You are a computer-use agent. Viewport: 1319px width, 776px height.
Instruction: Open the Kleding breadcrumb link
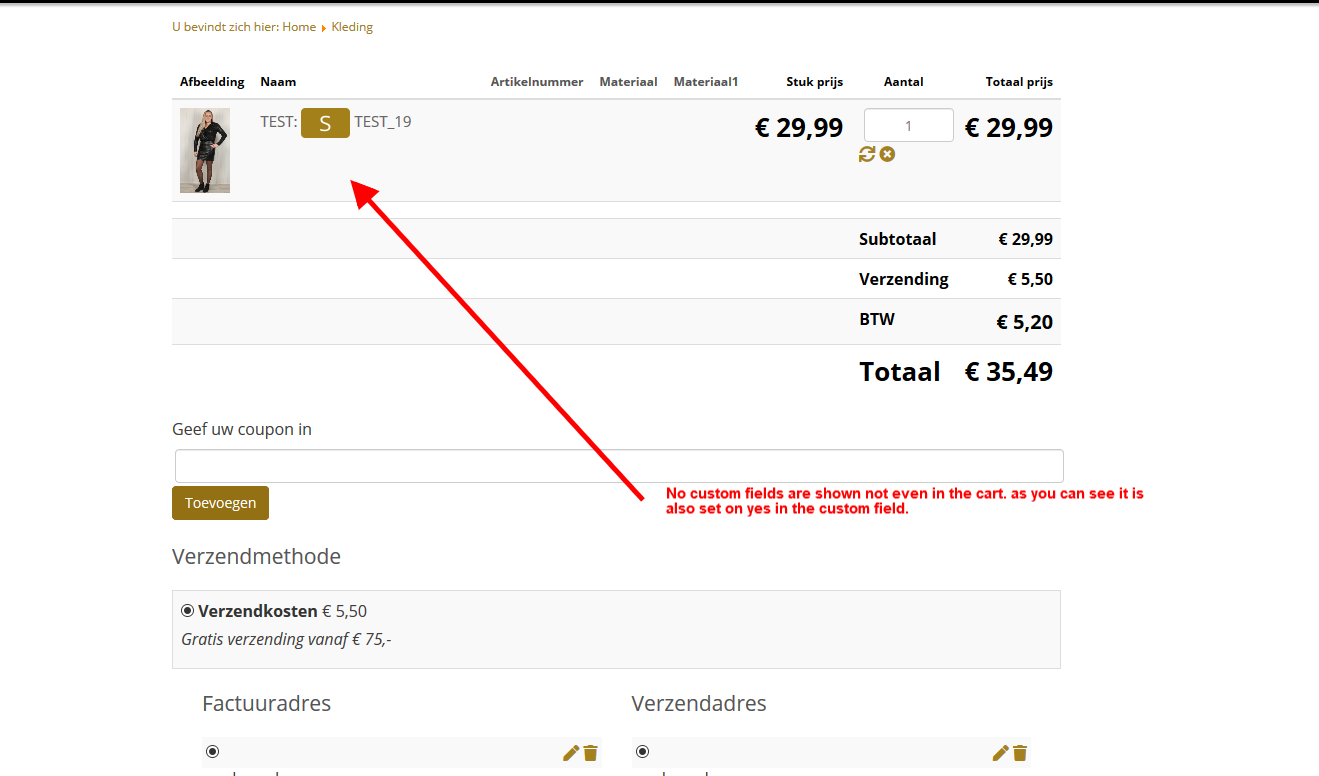(352, 27)
